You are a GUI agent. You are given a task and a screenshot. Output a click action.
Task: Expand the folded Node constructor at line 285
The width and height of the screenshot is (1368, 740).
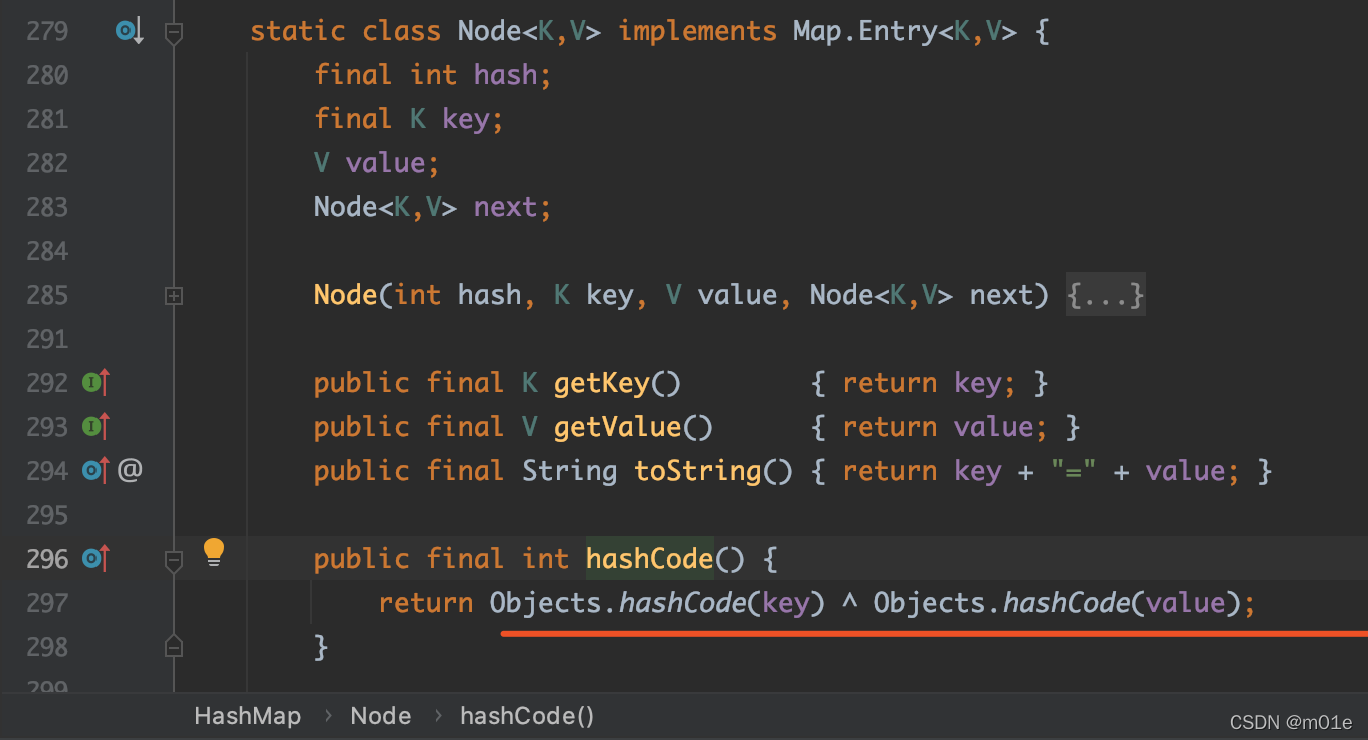click(174, 296)
